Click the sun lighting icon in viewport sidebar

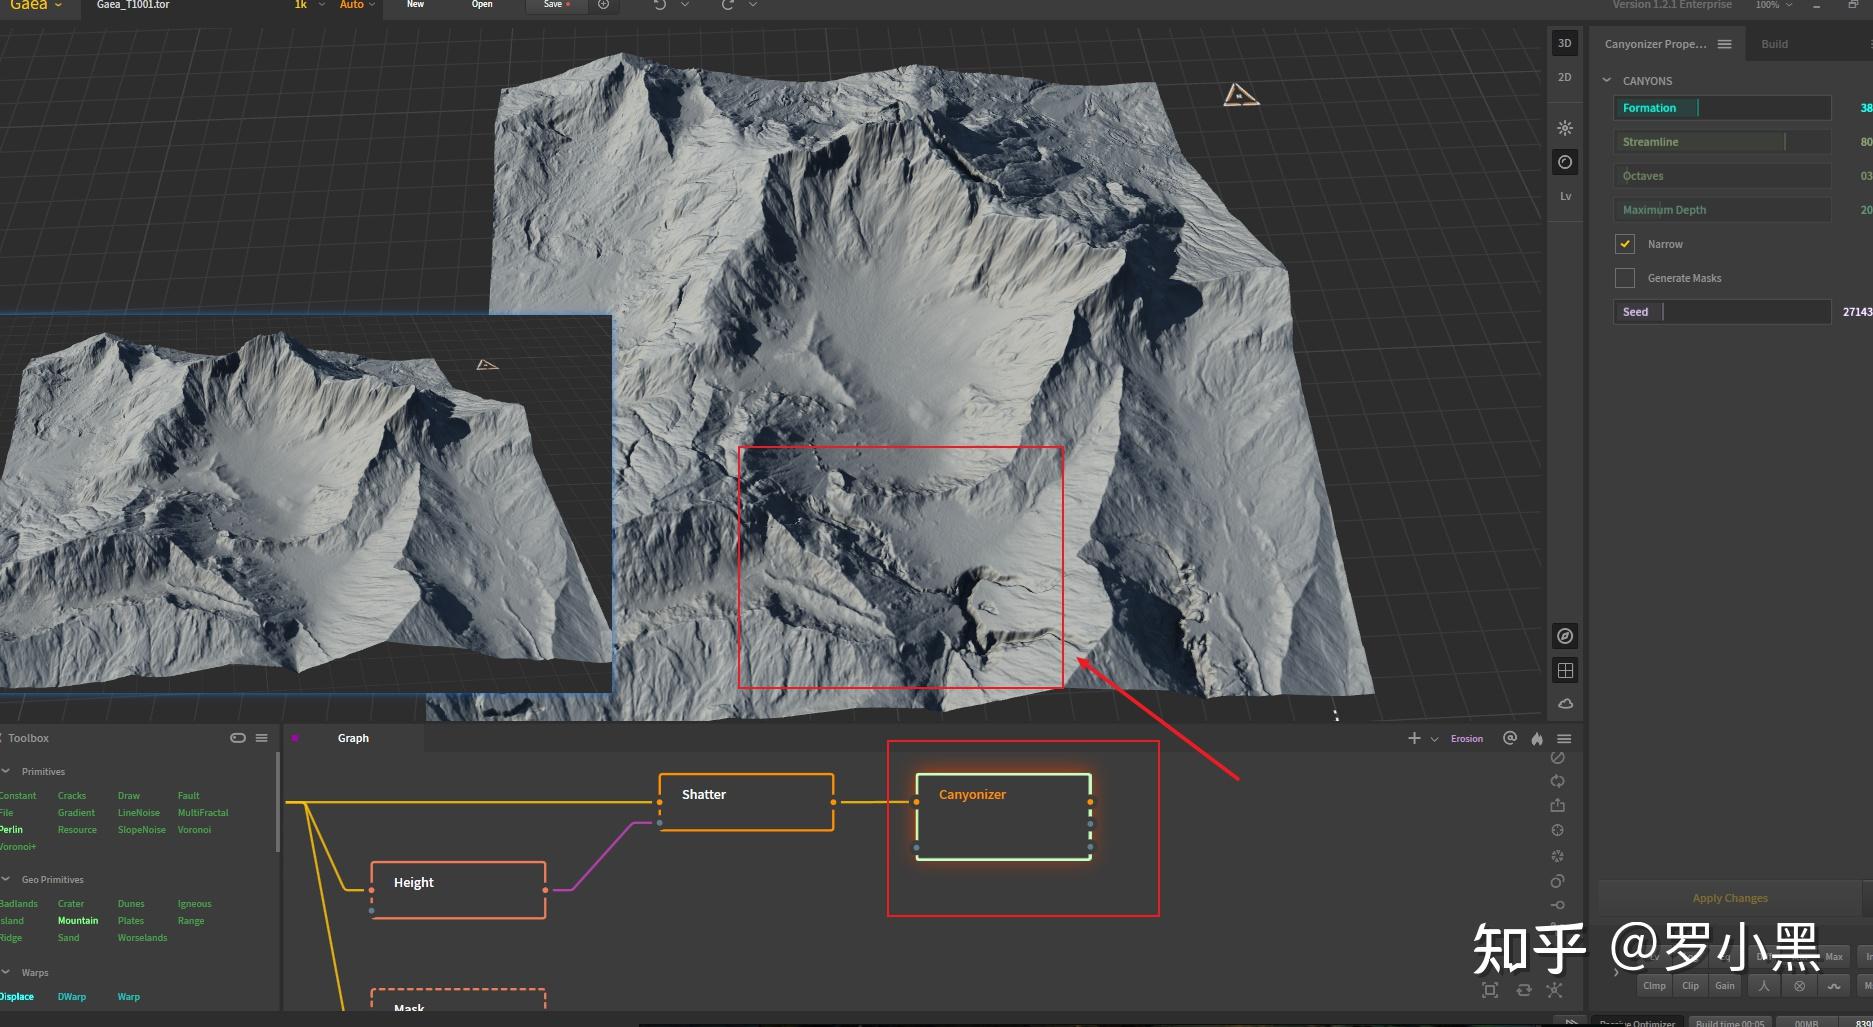click(1565, 128)
